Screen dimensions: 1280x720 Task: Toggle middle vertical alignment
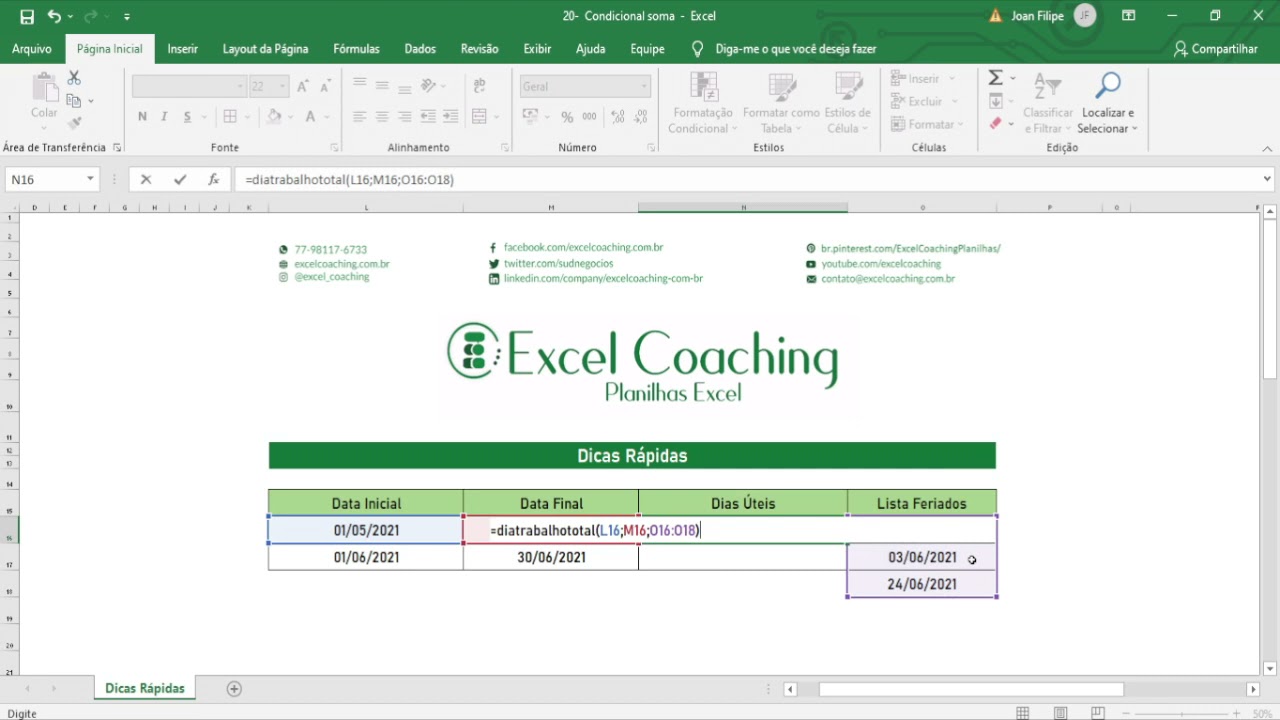coord(382,86)
